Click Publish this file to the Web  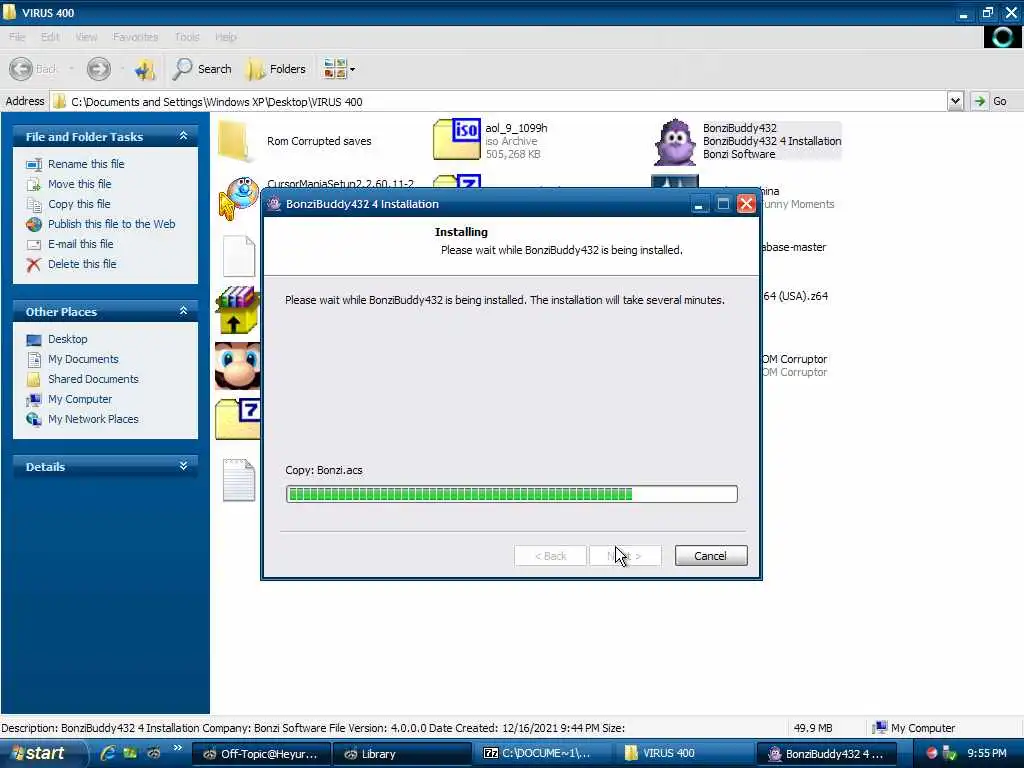[x=111, y=224]
